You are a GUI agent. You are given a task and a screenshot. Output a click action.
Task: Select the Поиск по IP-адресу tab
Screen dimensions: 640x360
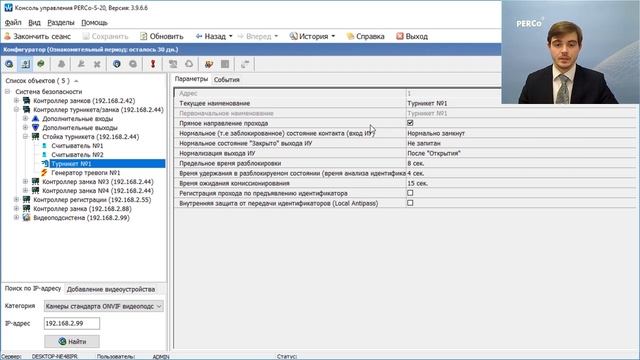[33, 289]
